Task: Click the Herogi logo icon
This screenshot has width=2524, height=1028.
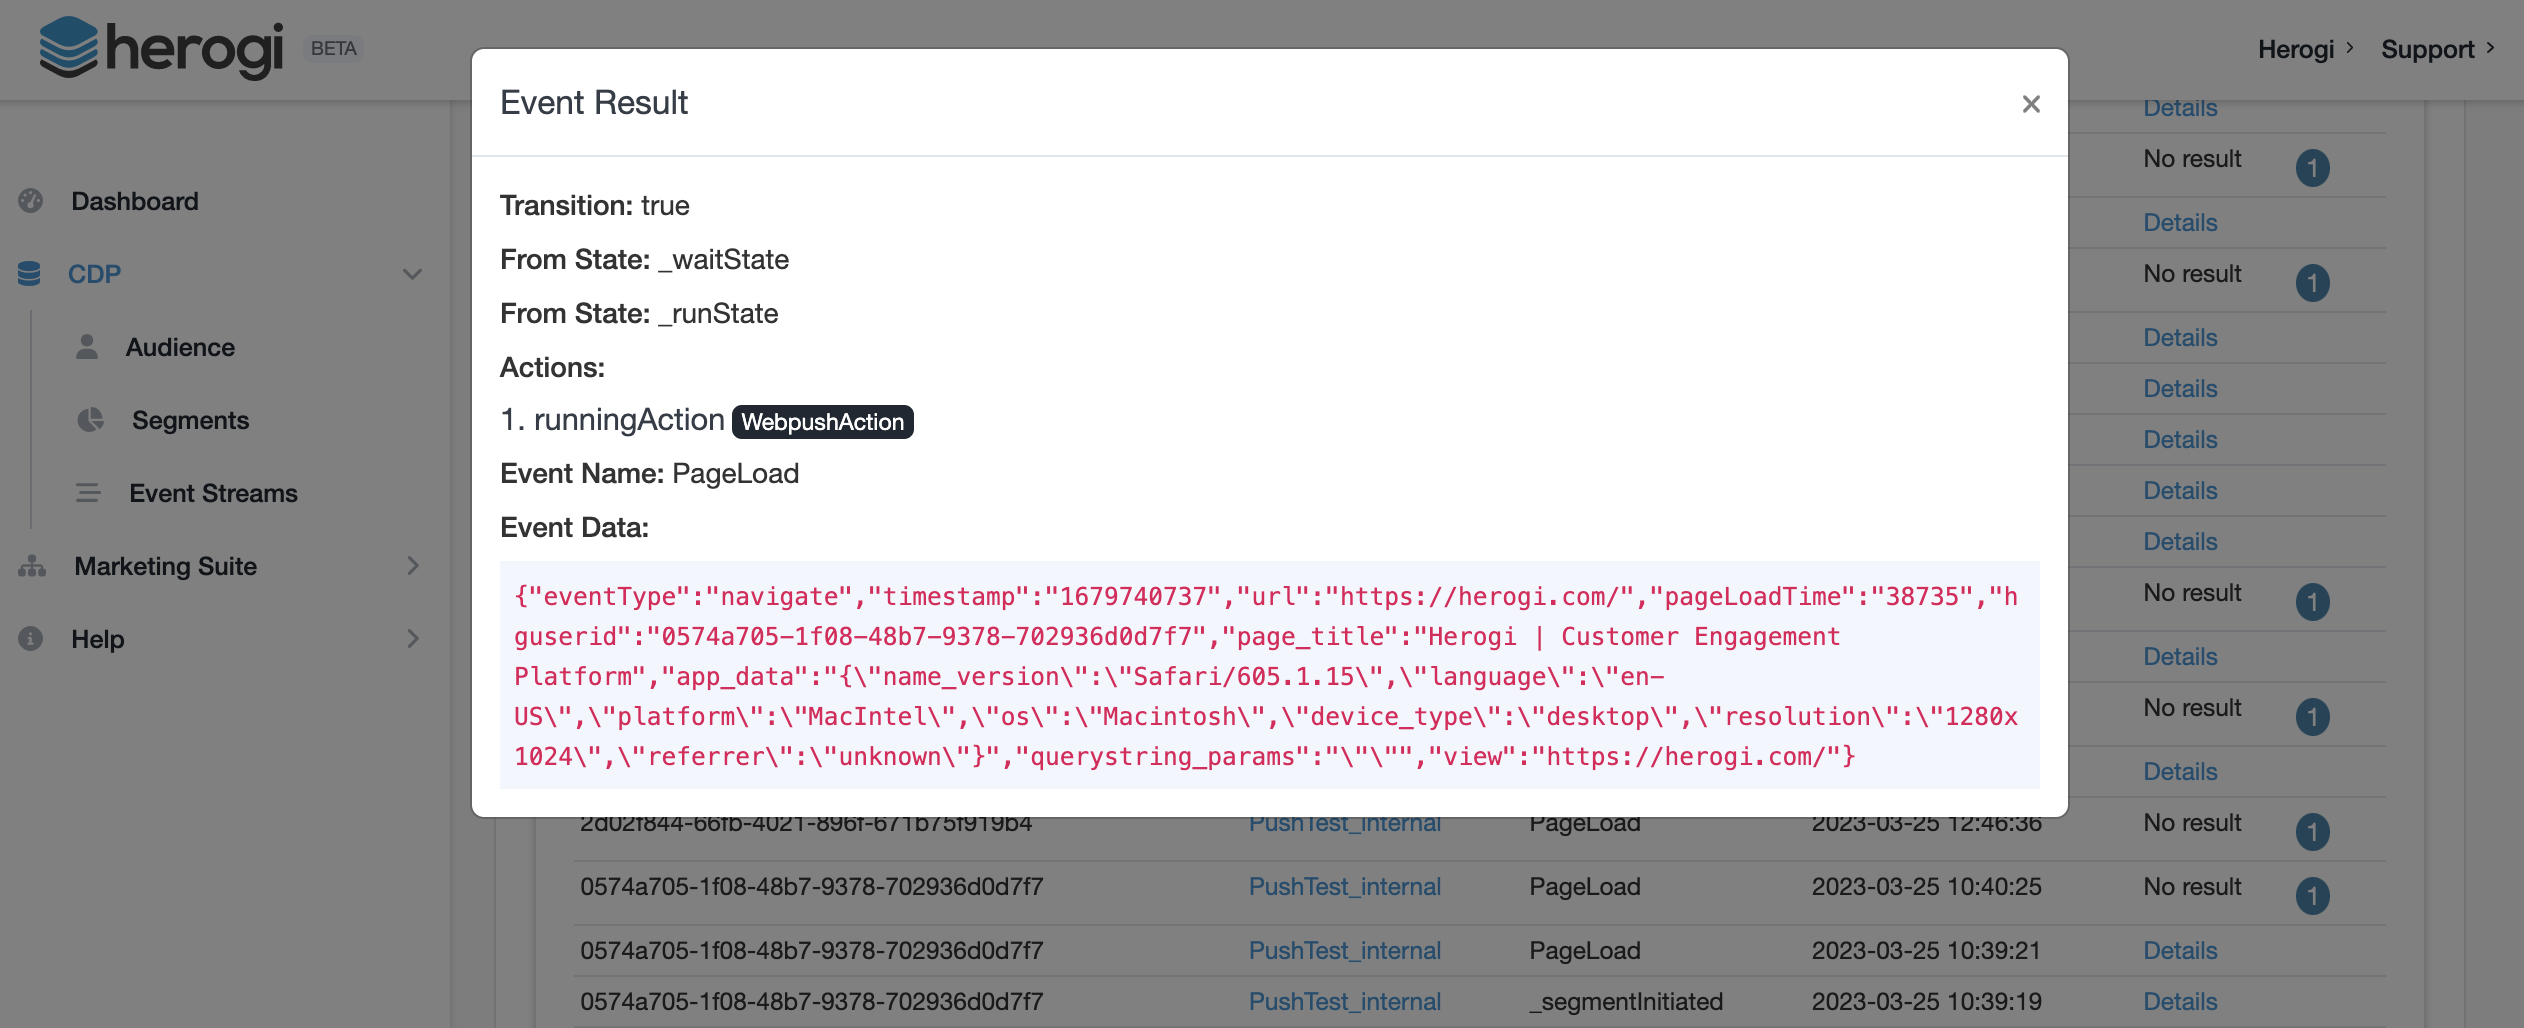Action: tap(68, 48)
